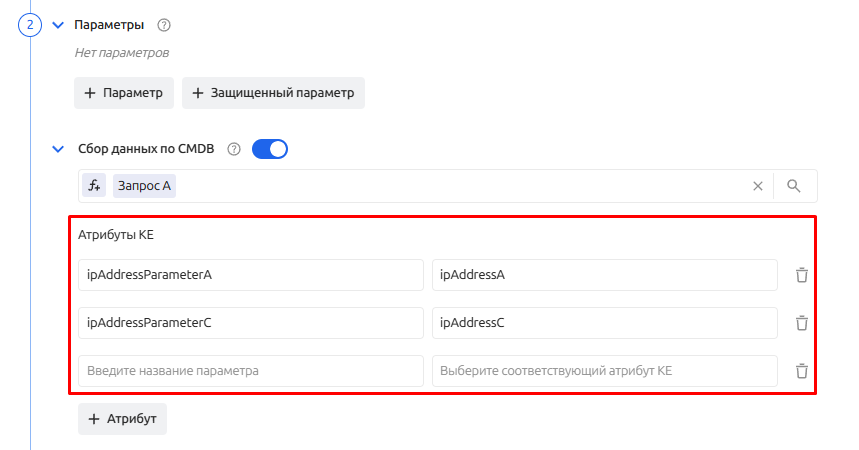Image resolution: width=859 pixels, height=450 pixels.
Task: Click the ipAddressC attribute field
Action: pyautogui.click(x=604, y=323)
